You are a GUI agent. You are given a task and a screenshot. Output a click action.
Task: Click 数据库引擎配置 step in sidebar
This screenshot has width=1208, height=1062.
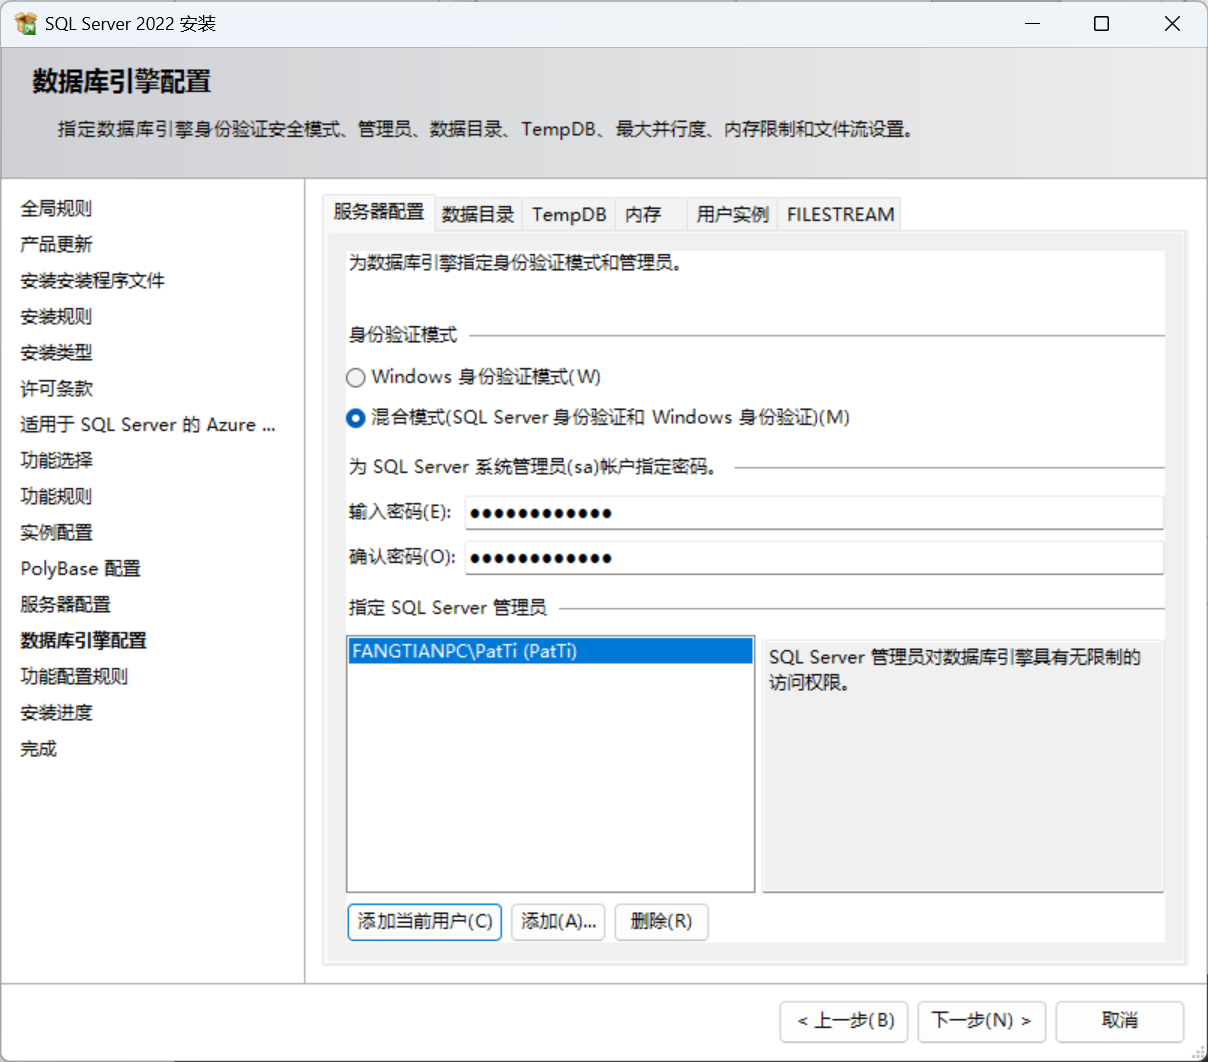point(83,640)
